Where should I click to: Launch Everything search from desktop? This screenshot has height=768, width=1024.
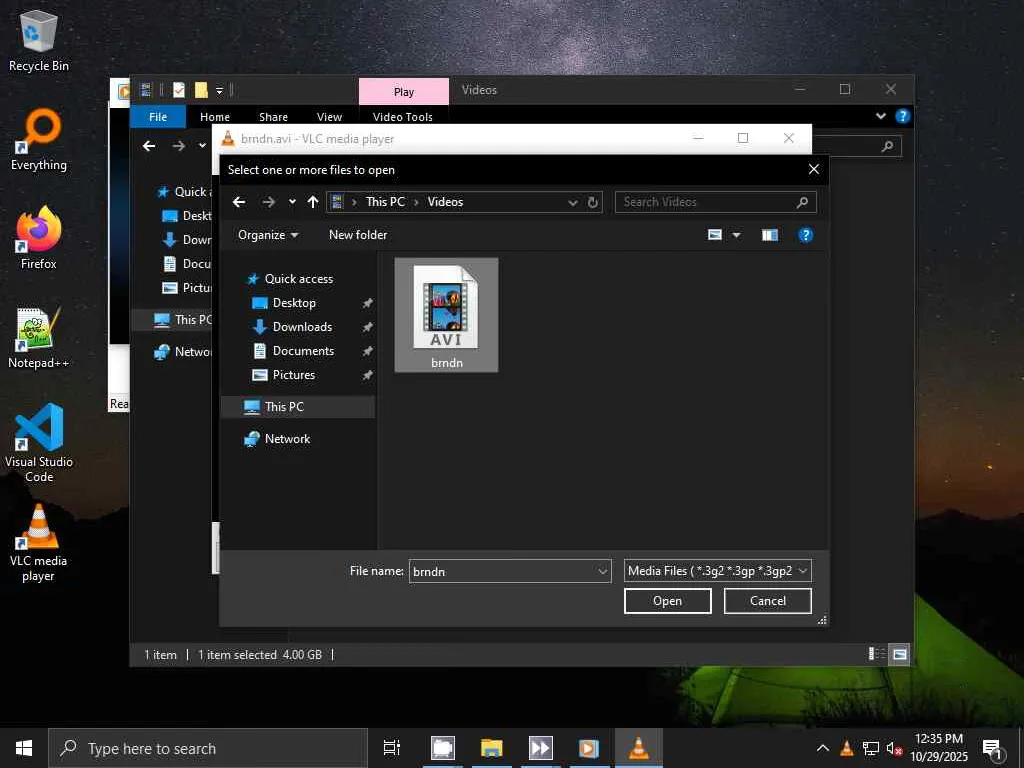[39, 140]
